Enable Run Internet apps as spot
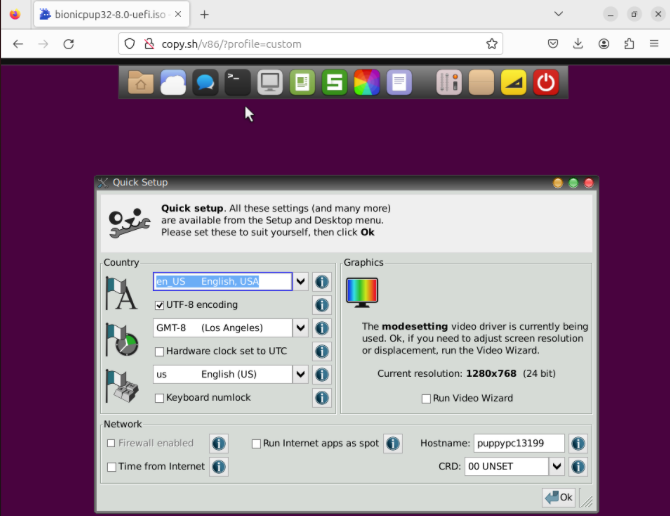Screen dimensions: 670x517 pos(256,444)
